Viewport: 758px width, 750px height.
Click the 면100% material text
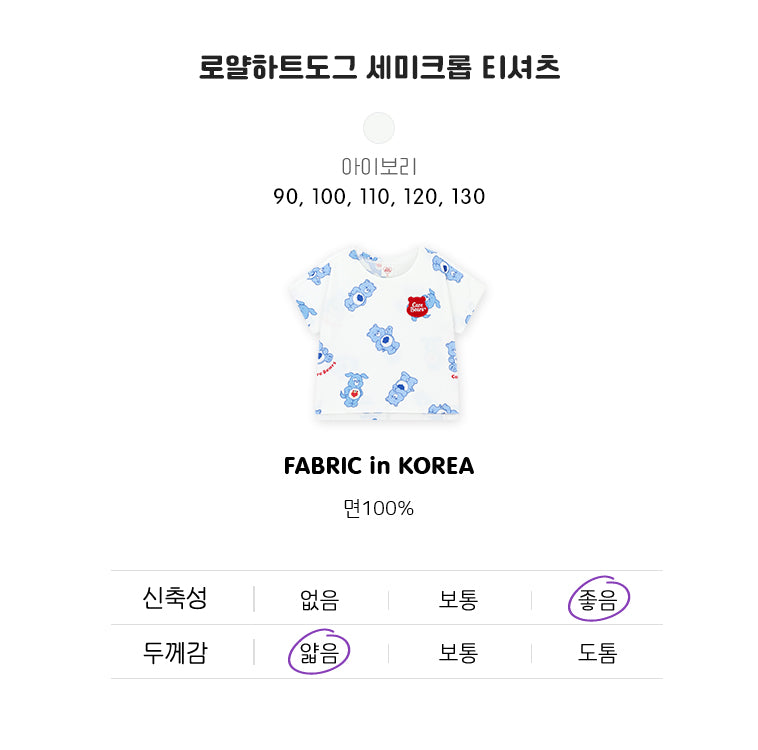379,509
